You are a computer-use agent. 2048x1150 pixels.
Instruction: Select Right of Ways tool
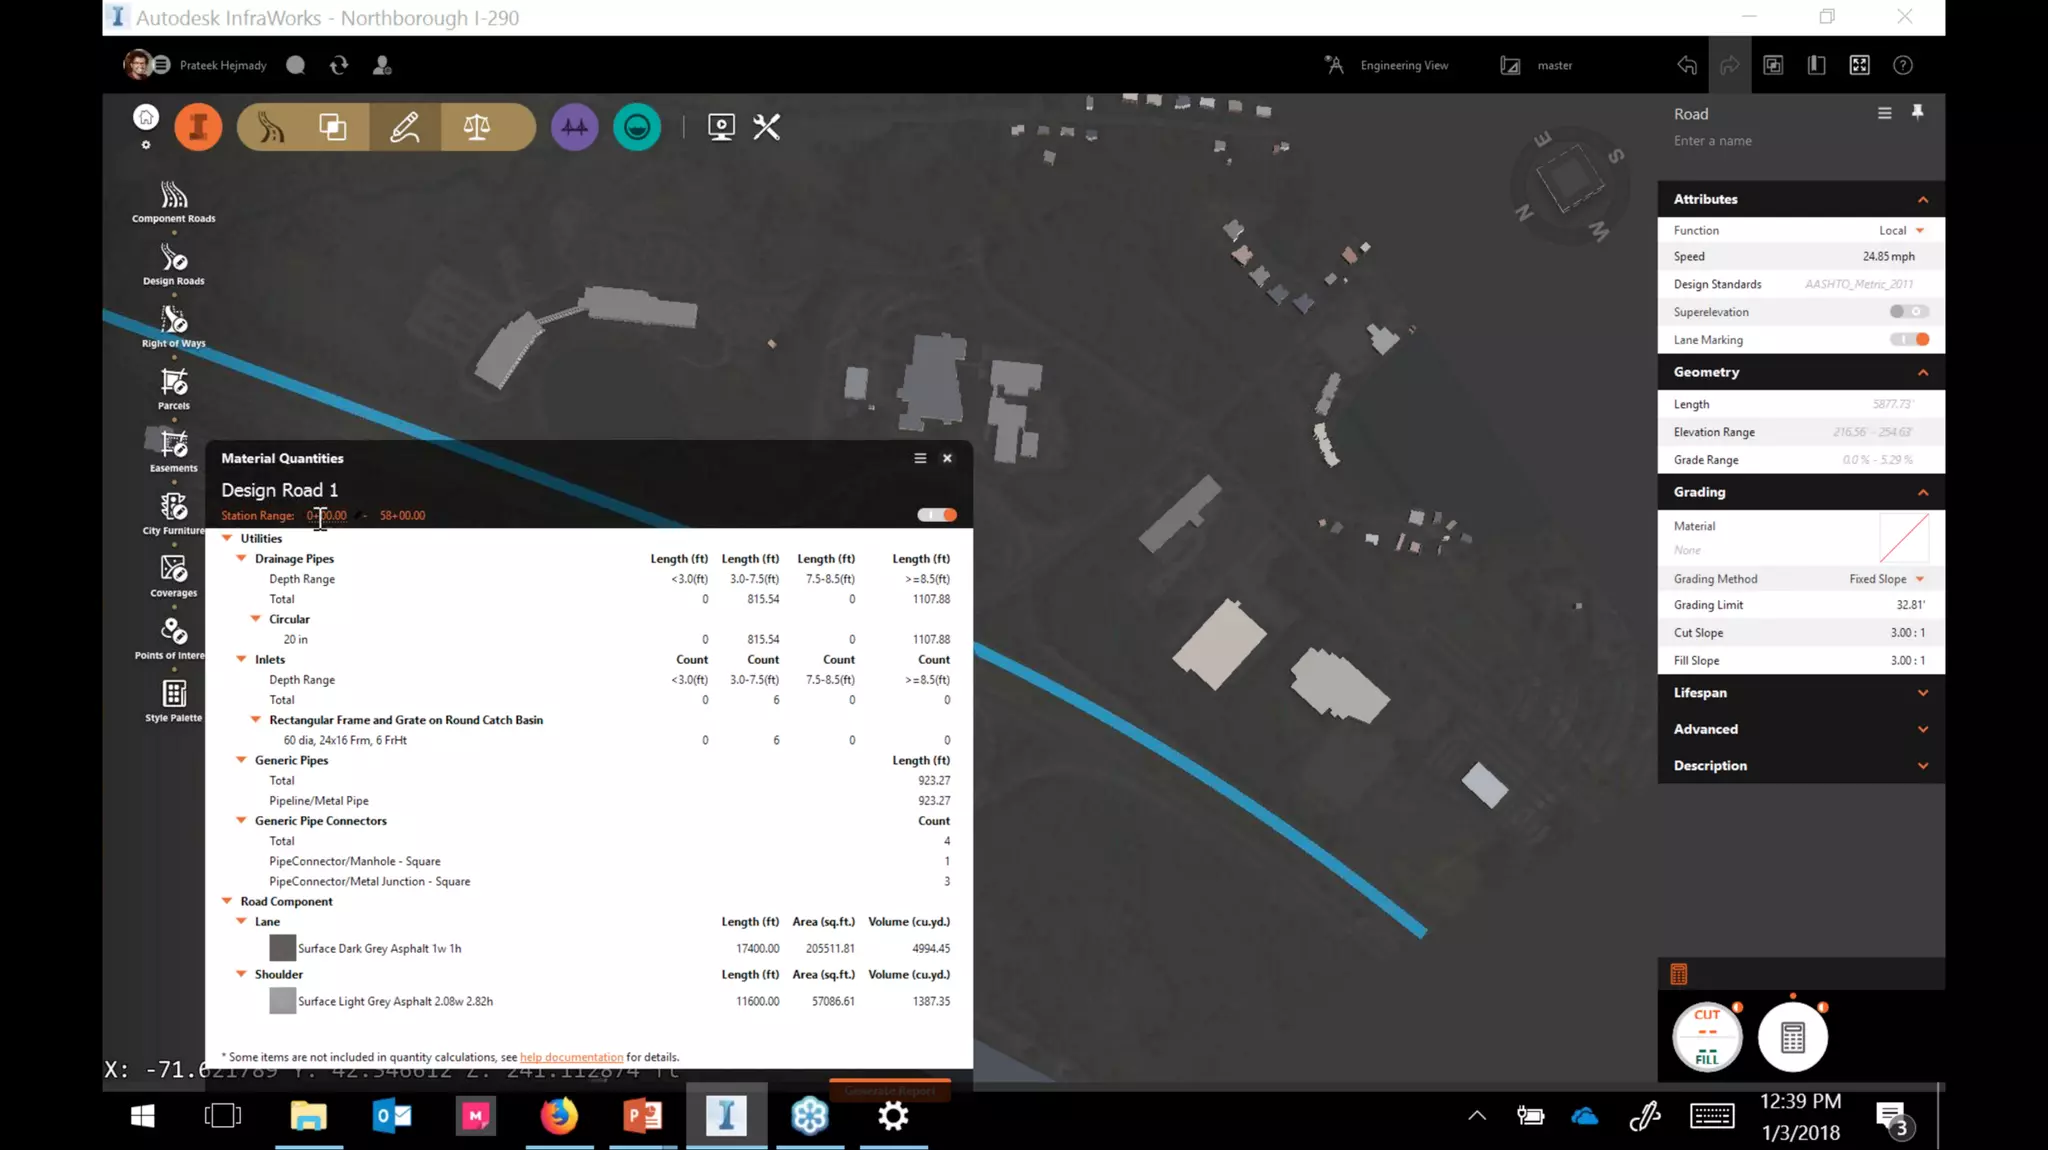pos(174,326)
